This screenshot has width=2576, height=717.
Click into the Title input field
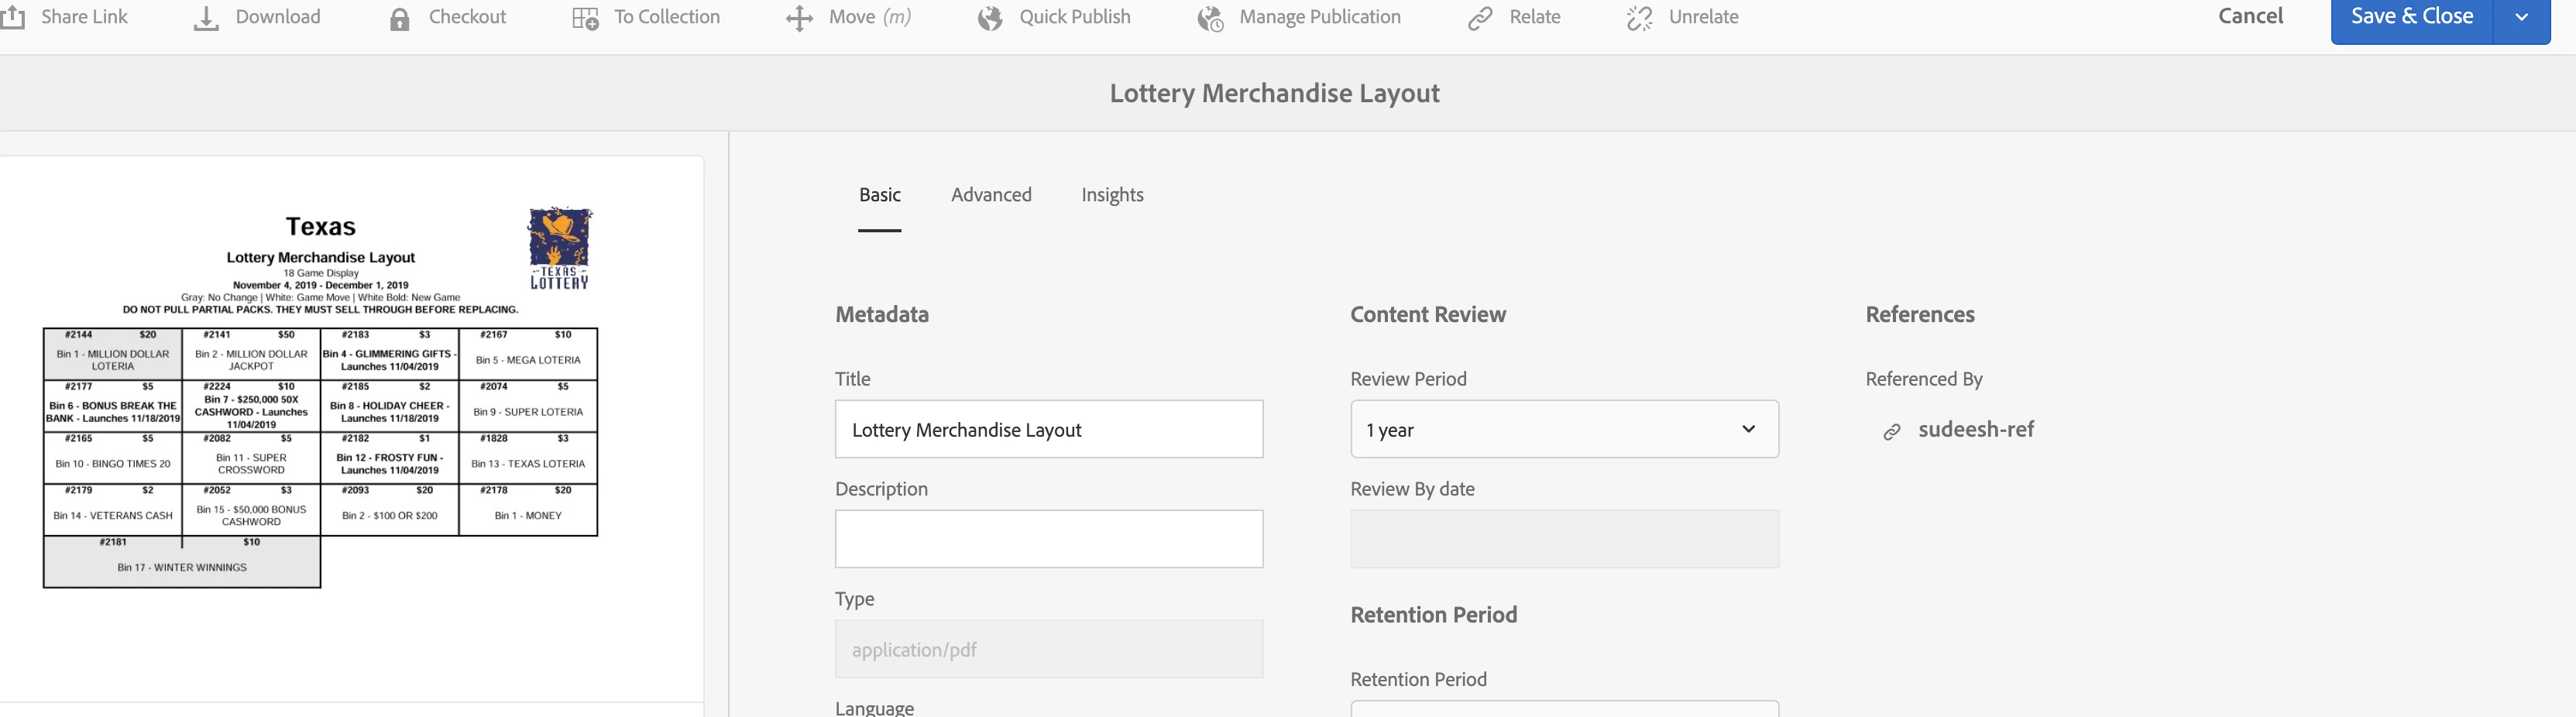click(1049, 429)
